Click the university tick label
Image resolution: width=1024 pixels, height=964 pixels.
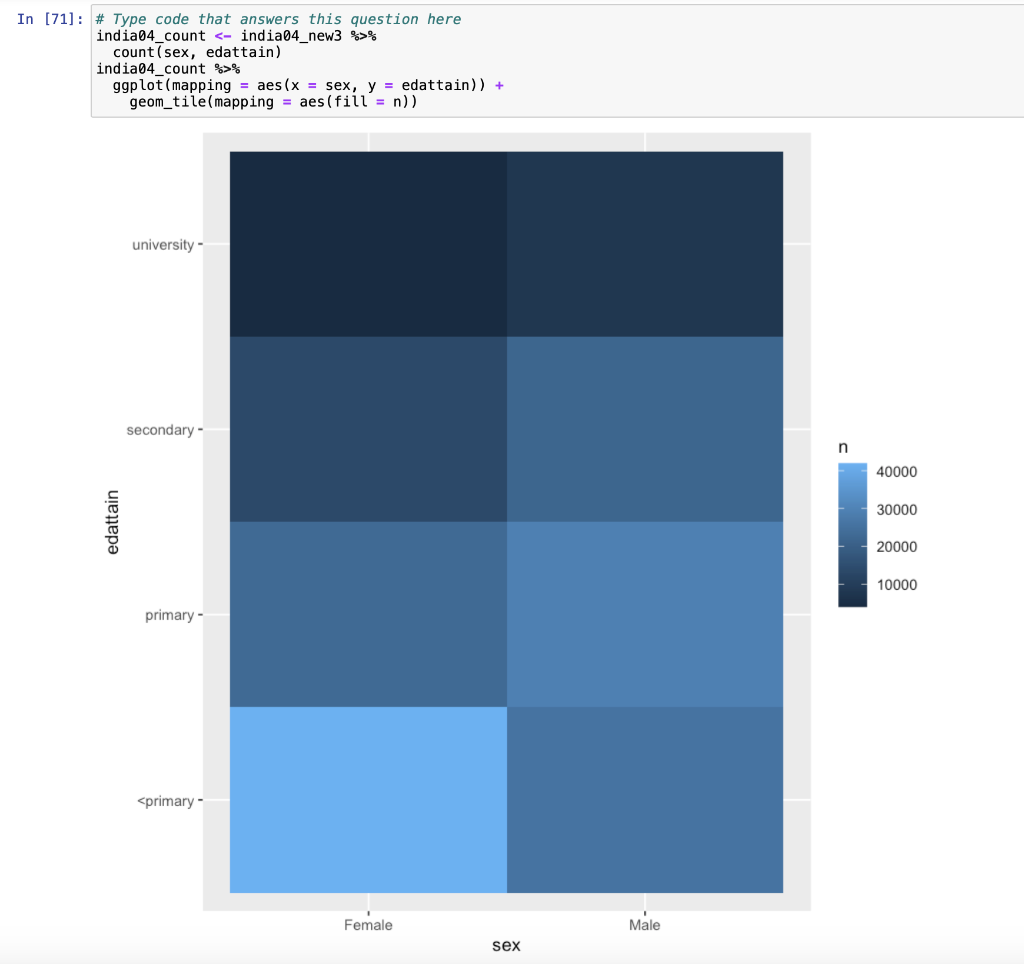(x=162, y=244)
